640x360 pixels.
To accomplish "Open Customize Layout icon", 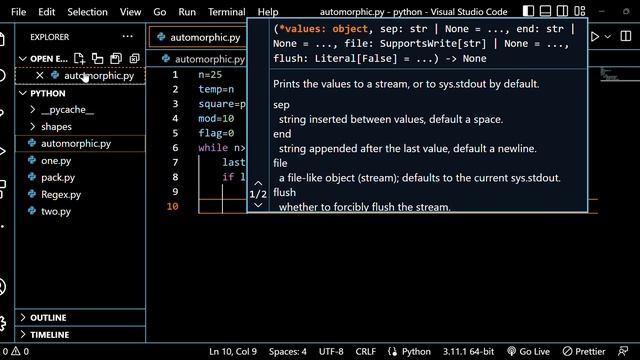I will click(580, 11).
